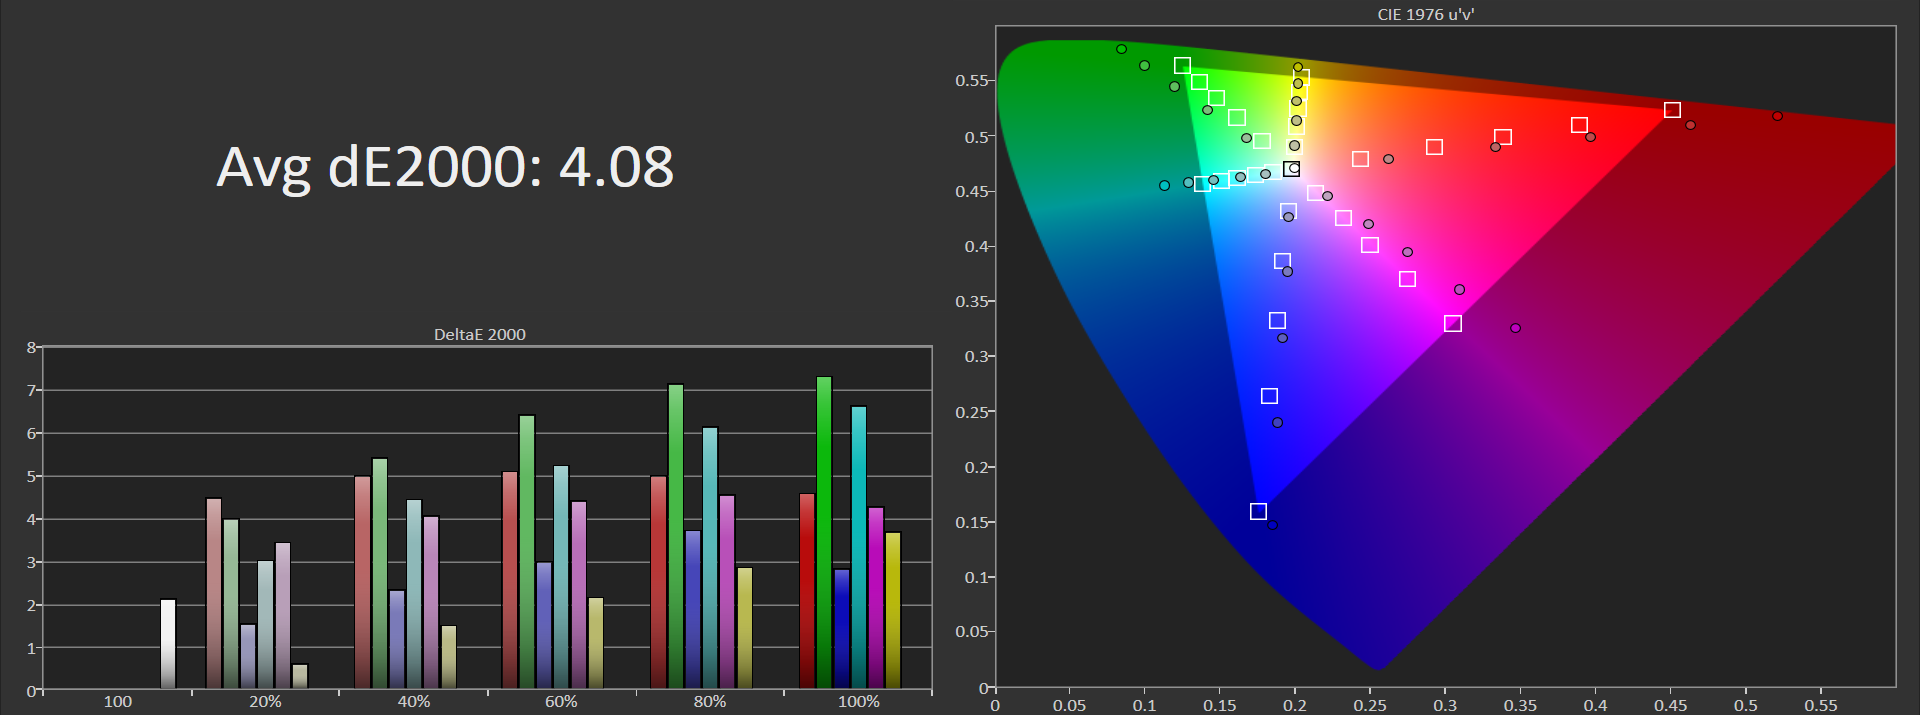Click the 0.3 tick on CIE horizontal axis
This screenshot has height=715, width=1920.
[x=1445, y=705]
